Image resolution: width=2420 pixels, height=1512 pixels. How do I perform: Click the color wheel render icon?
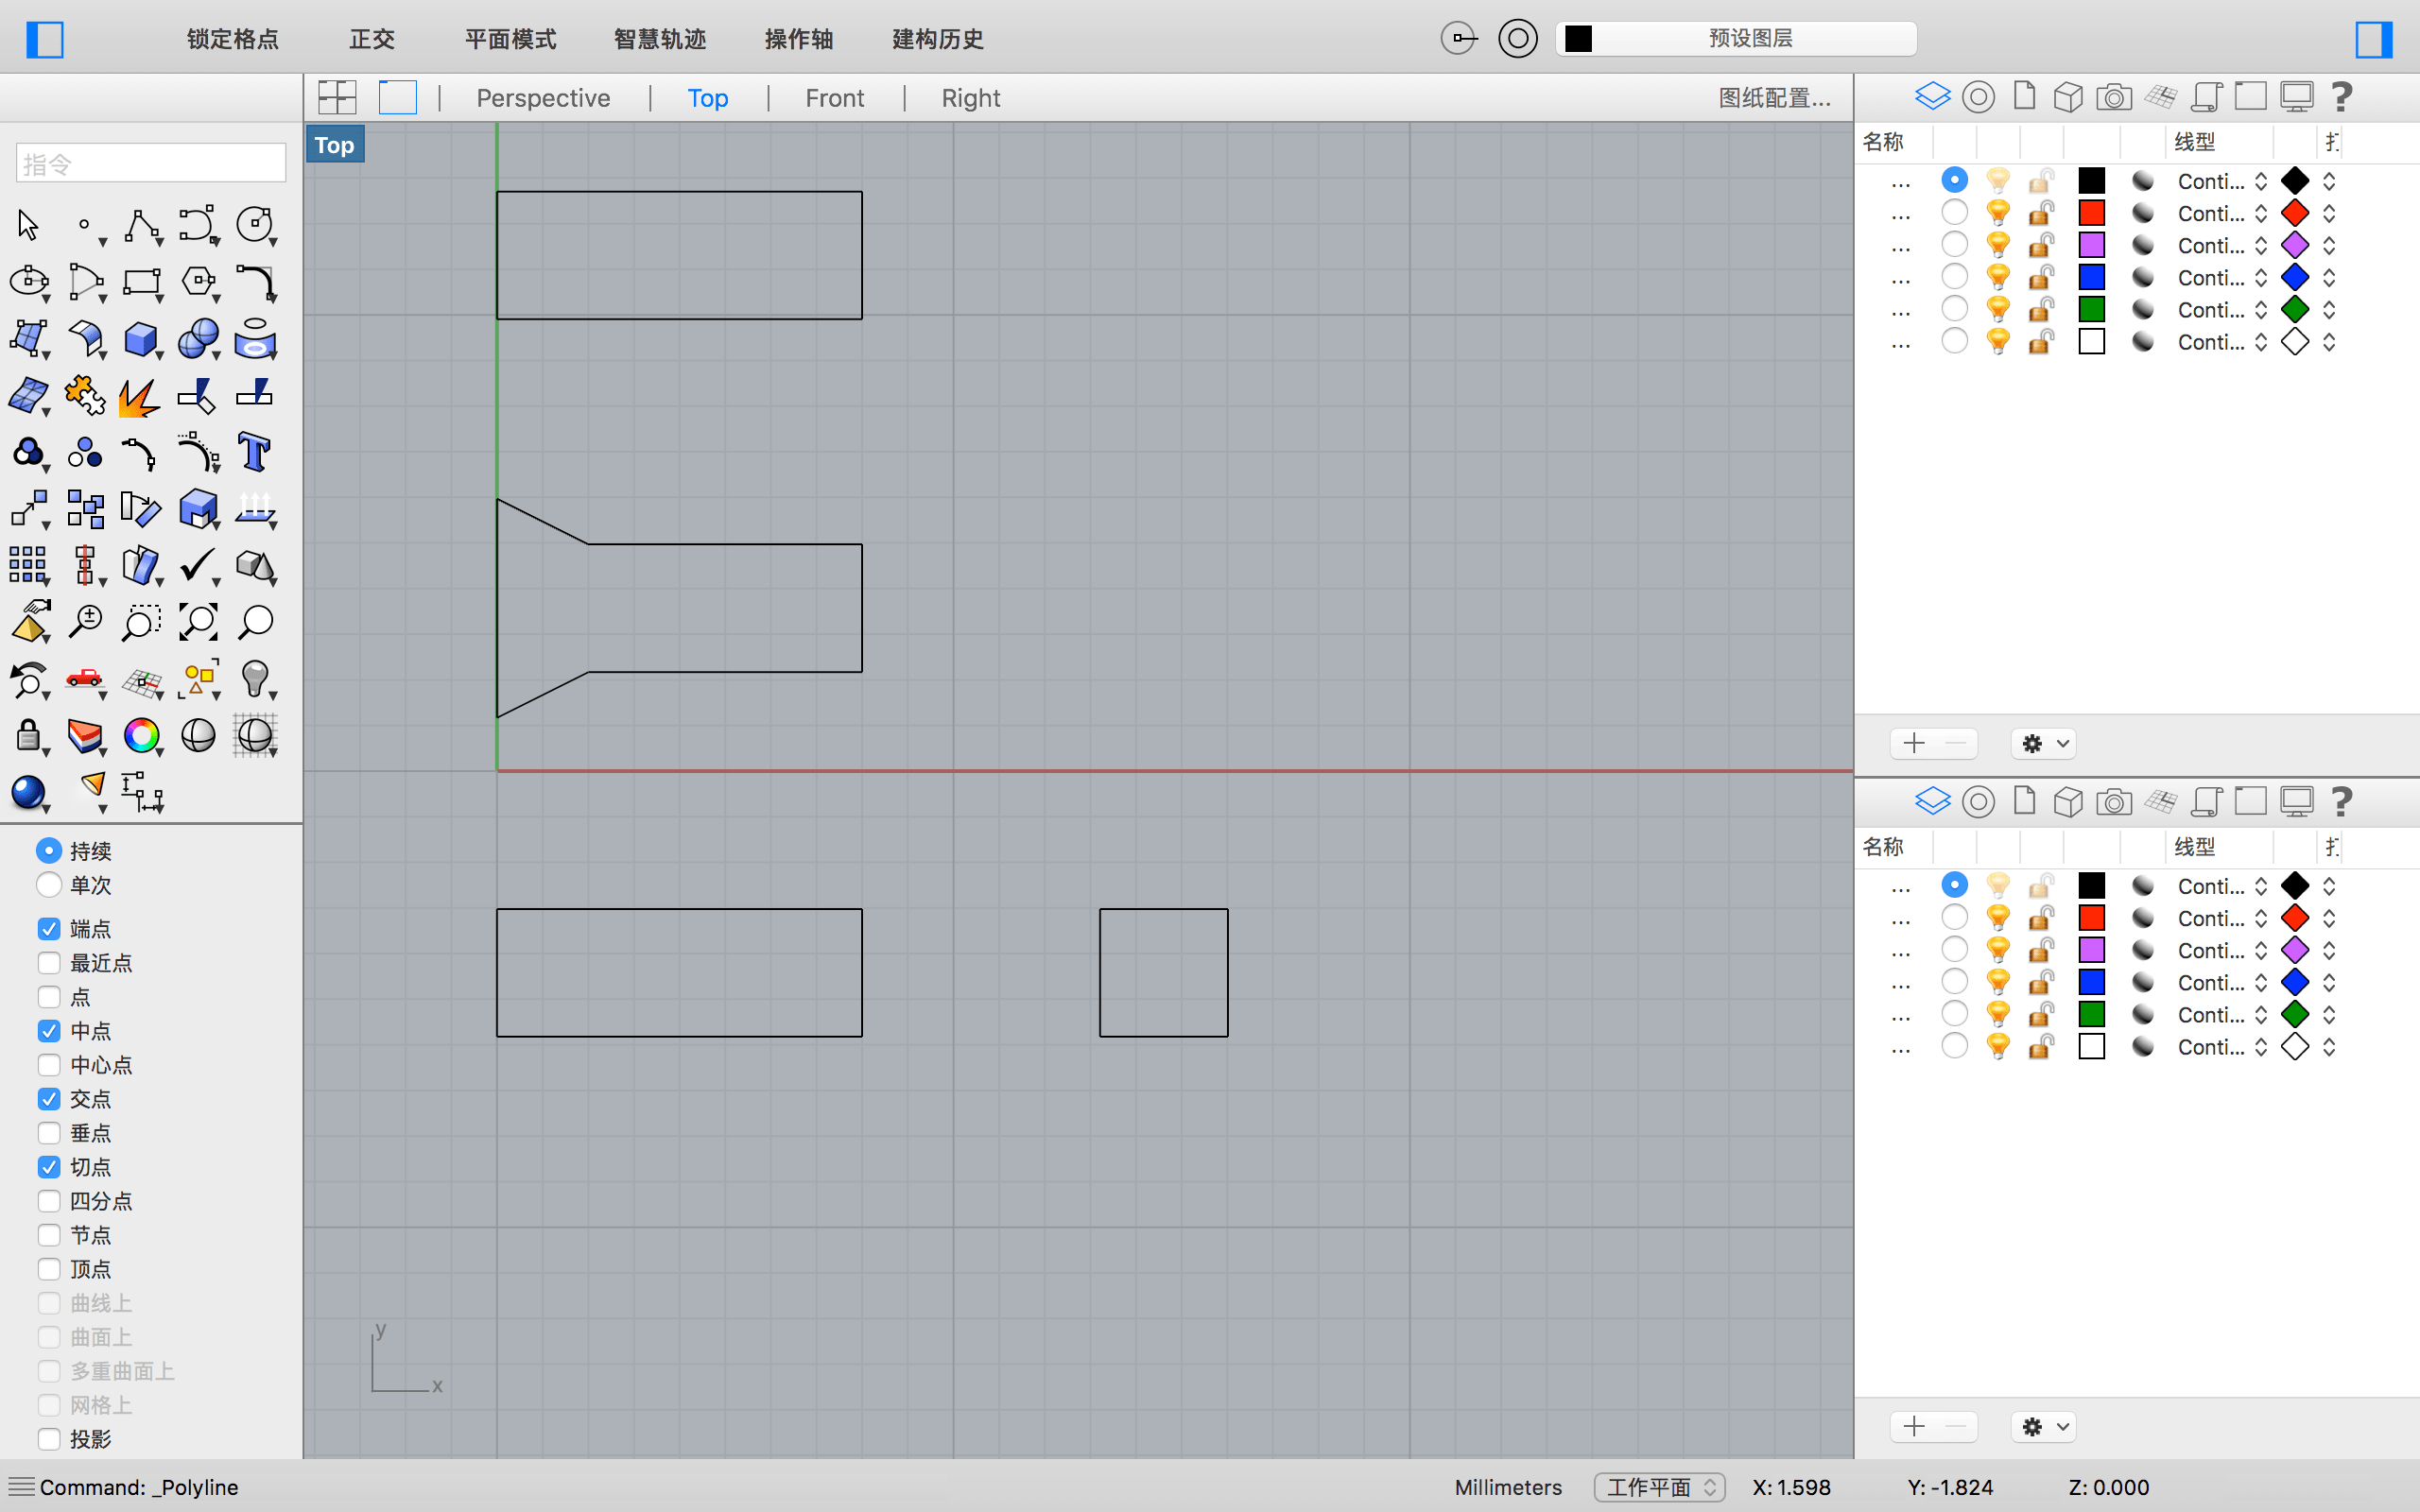141,736
